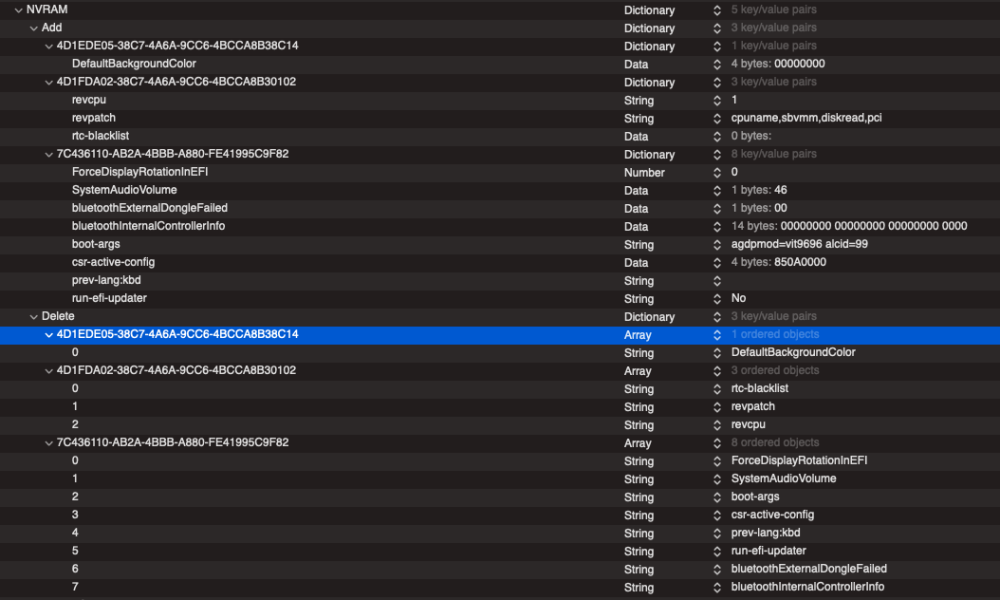
Task: Click Number type of ForceDisplayRotationInEFI row
Action: [644, 173]
